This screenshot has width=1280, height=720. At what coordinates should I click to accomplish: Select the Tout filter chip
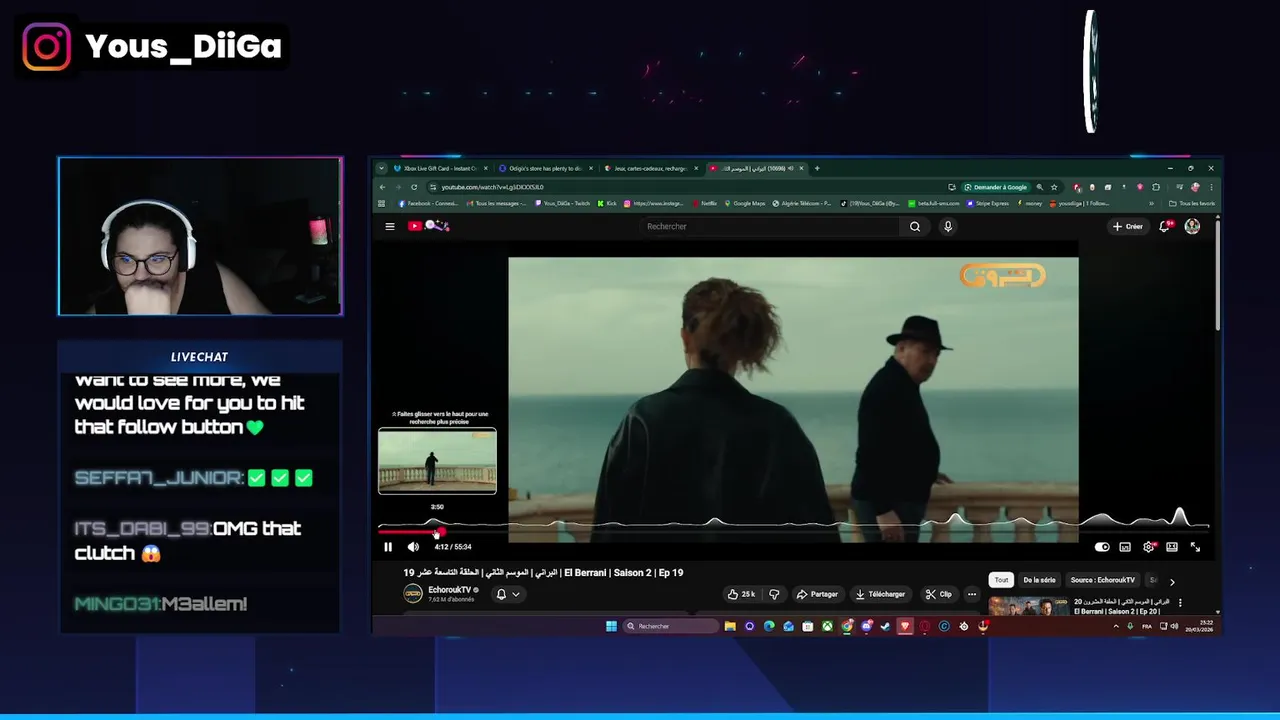(x=1001, y=580)
